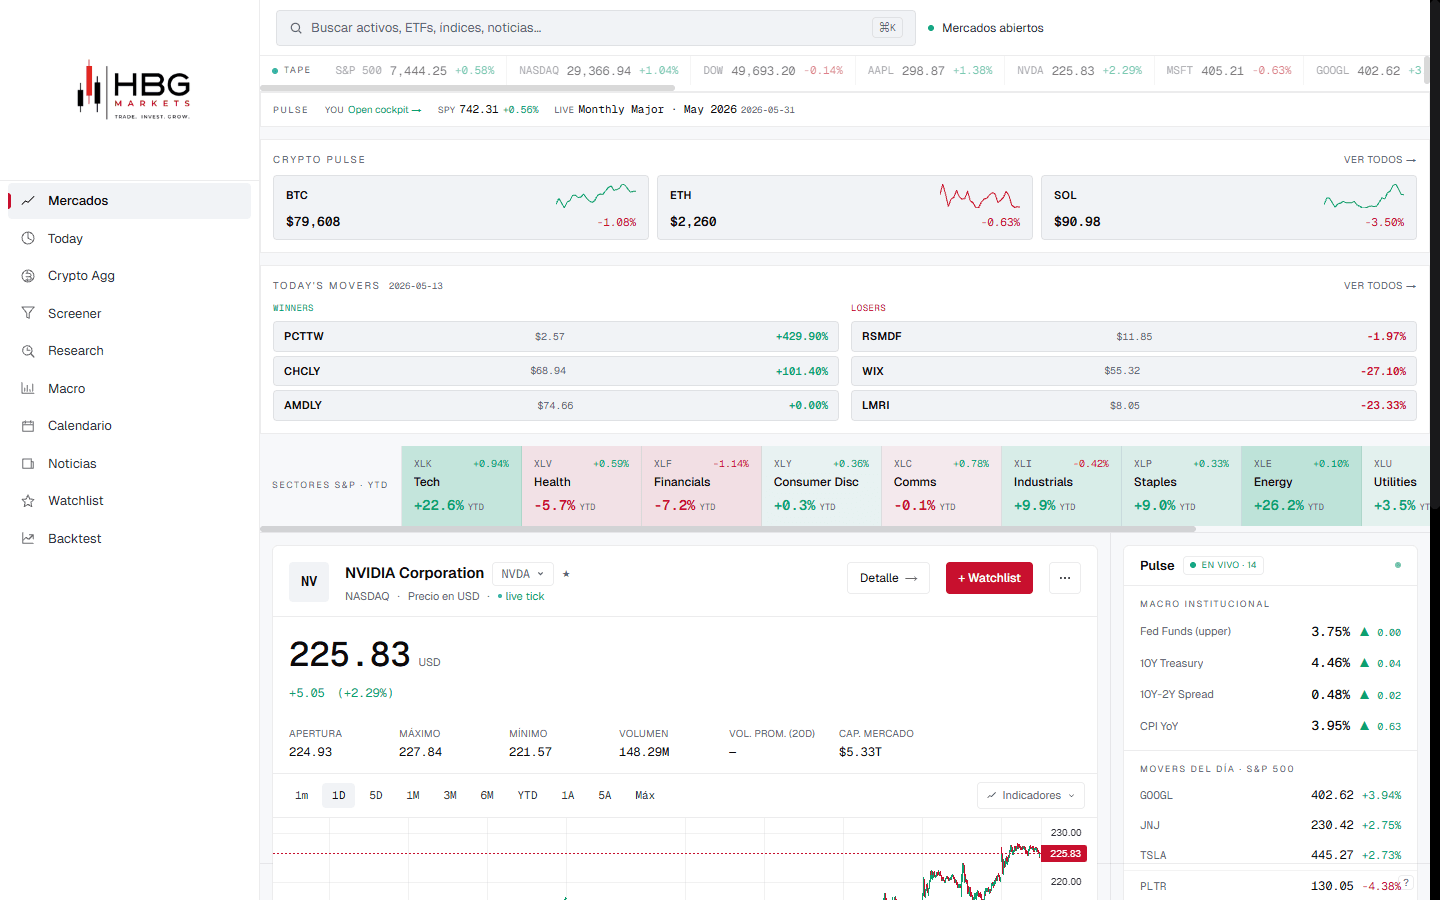
Task: Expand the NVDA ticker dropdown
Action: point(523,574)
